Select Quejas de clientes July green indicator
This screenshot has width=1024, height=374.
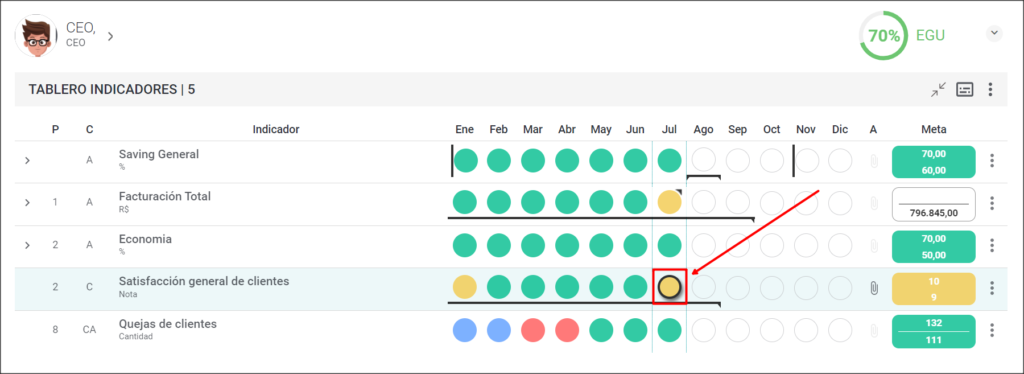click(669, 330)
